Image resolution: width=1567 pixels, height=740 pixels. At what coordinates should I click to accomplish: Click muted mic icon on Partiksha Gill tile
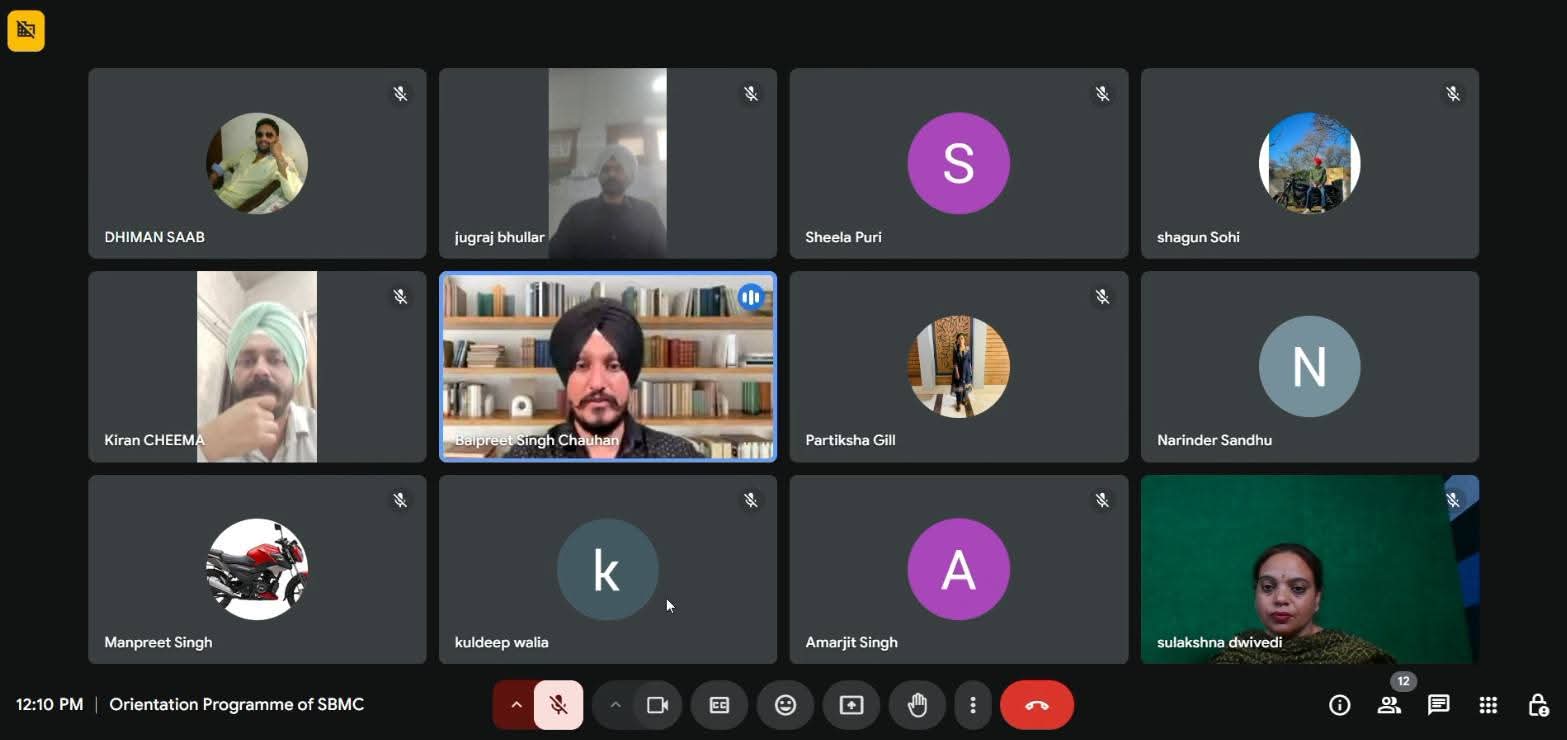click(1102, 296)
